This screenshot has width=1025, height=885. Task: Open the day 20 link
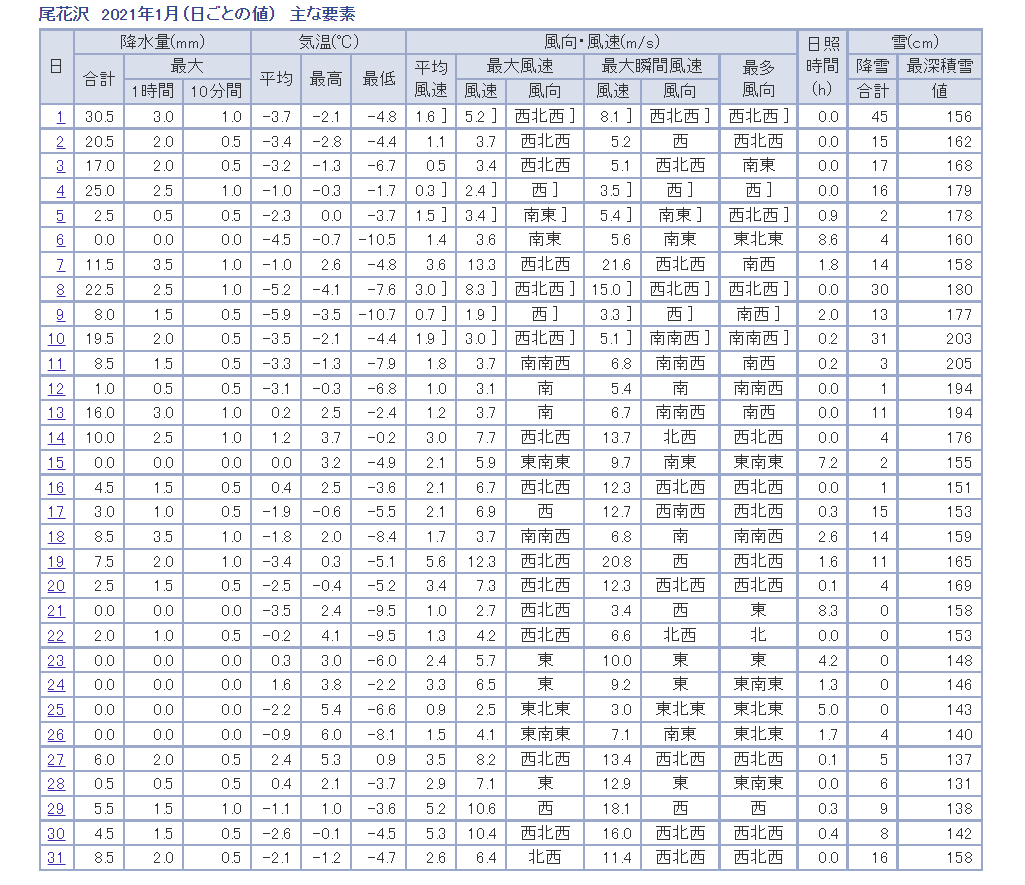56,586
